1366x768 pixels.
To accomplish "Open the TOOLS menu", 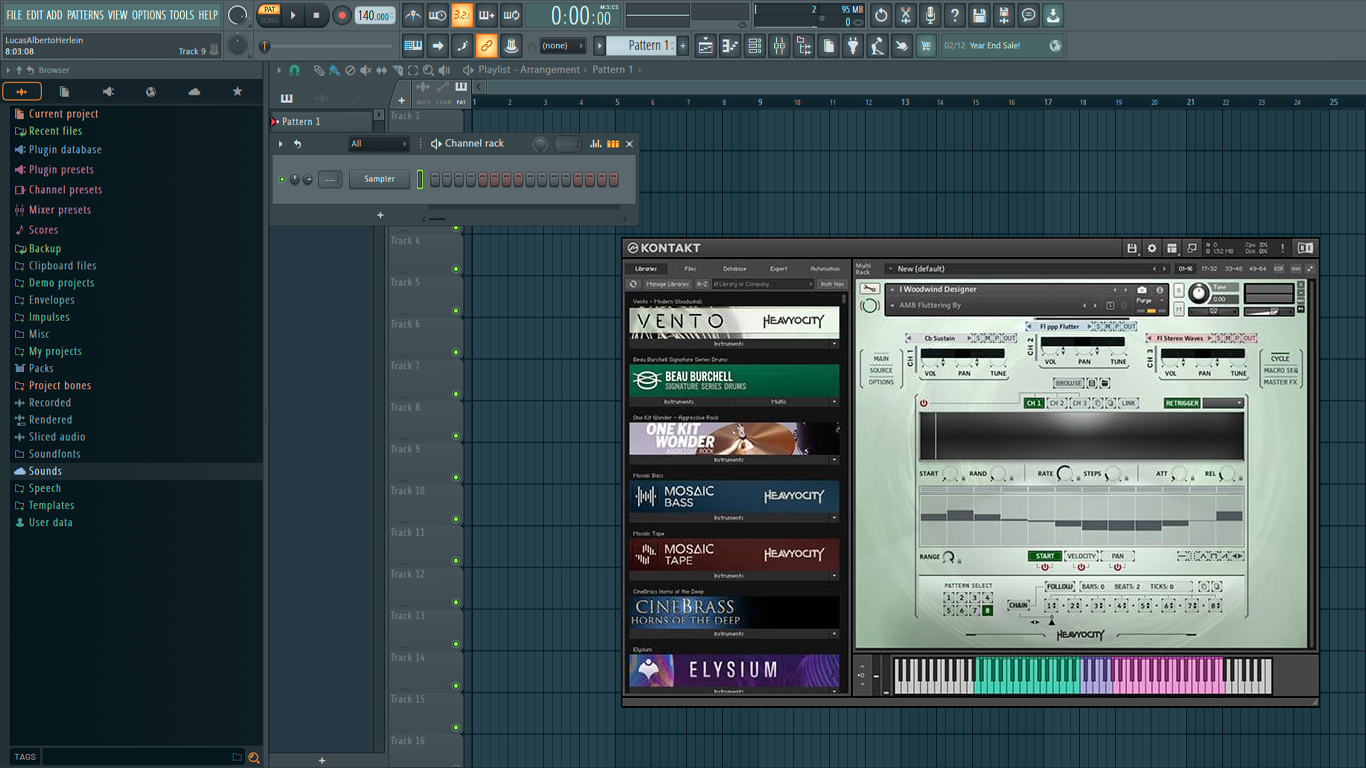I will tap(182, 15).
